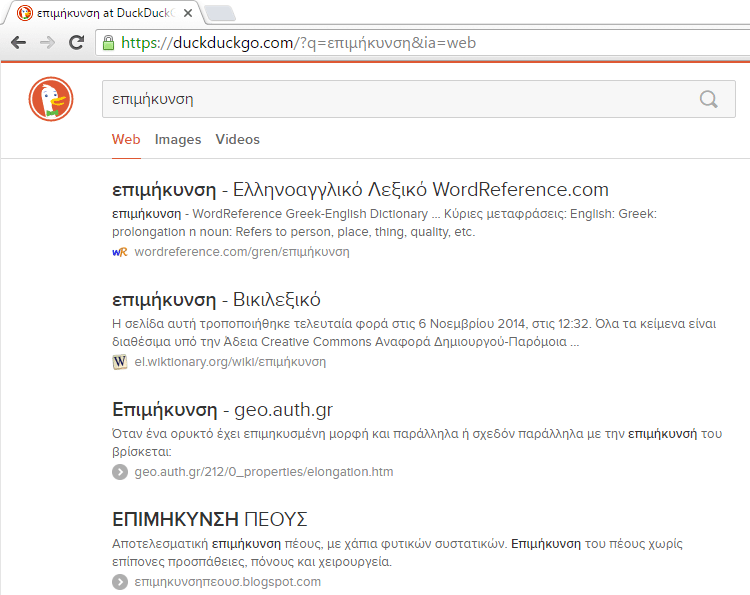The image size is (750, 595).
Task: Open the ΕΠΙΜΗΚΥΝΣΗ ΠΕΟΥΣ result title
Action: coord(210,519)
